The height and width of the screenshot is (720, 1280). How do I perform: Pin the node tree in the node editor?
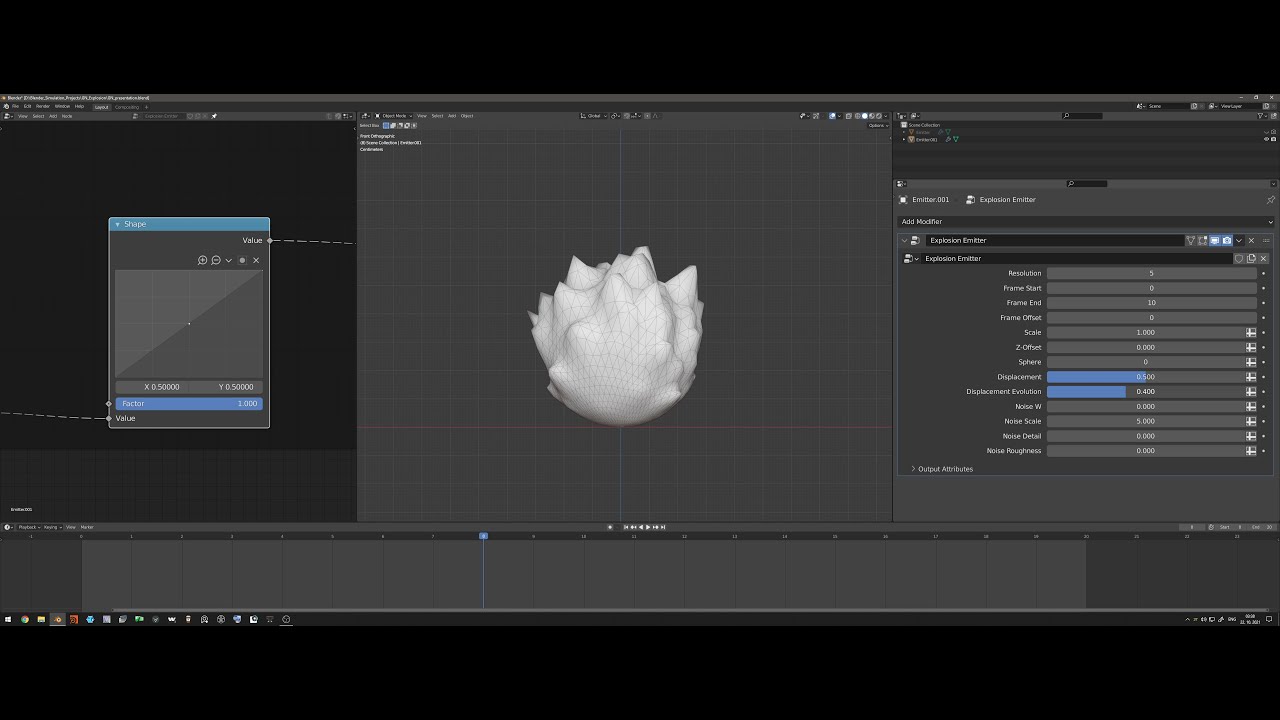[x=214, y=116]
